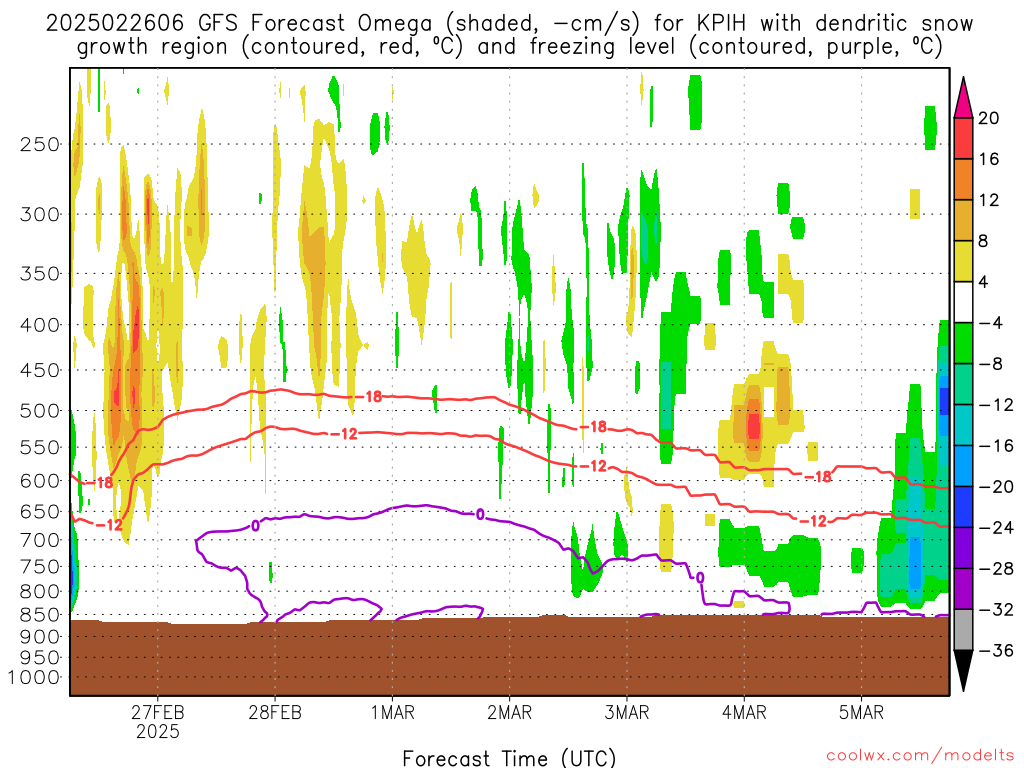Click the red omega maximum near 4MAR

click(754, 426)
